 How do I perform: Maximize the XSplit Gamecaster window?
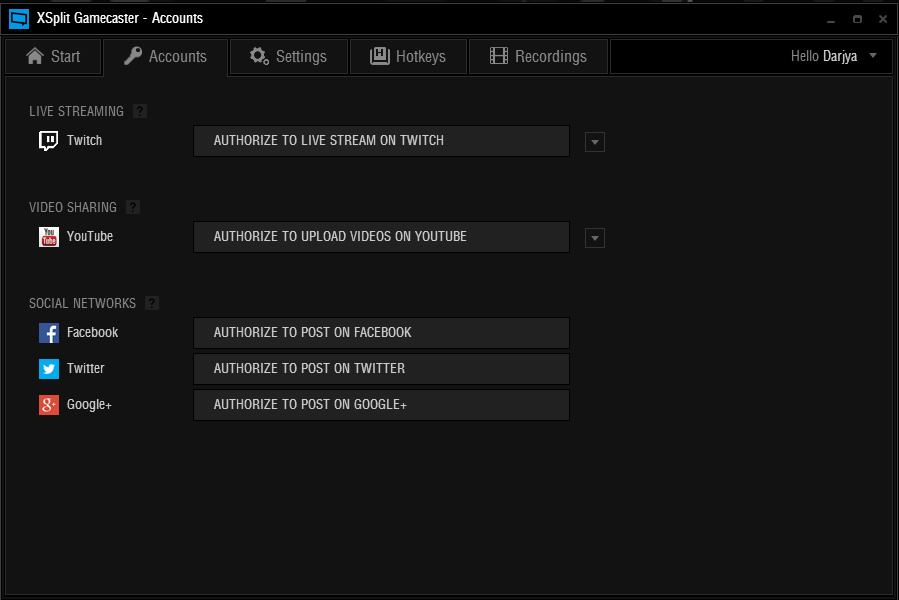pyautogui.click(x=857, y=19)
